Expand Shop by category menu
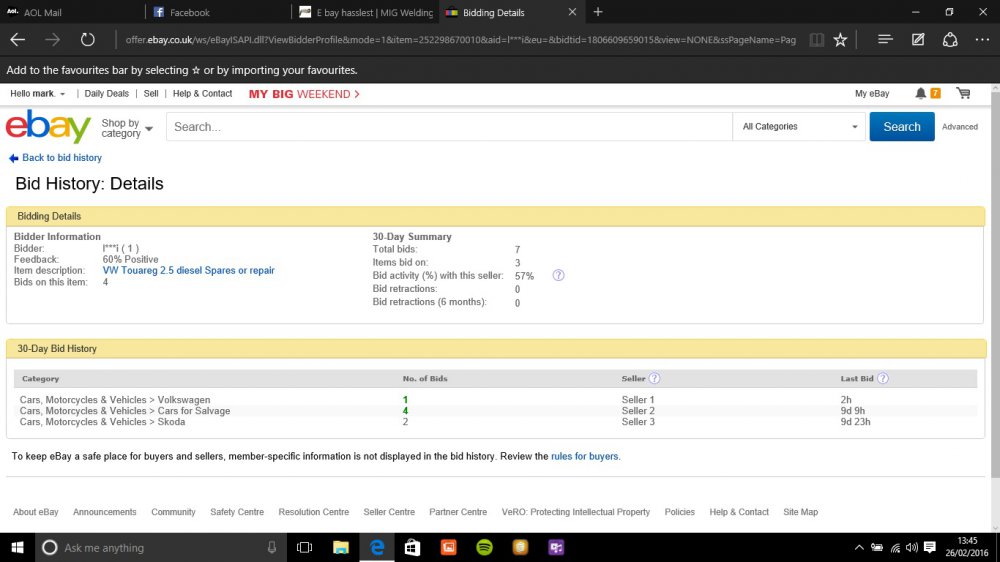1000x562 pixels. coord(127,128)
